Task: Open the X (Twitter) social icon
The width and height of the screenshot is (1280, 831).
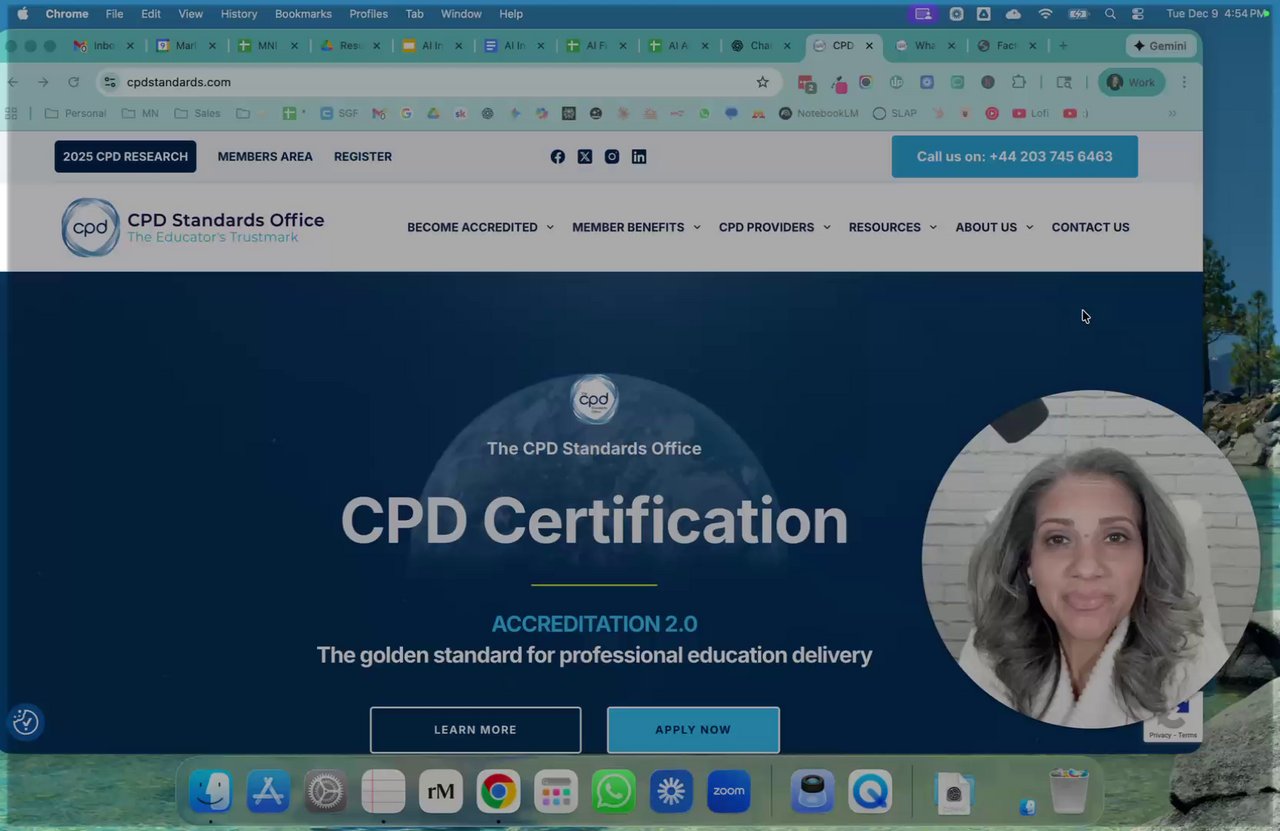Action: pos(585,156)
